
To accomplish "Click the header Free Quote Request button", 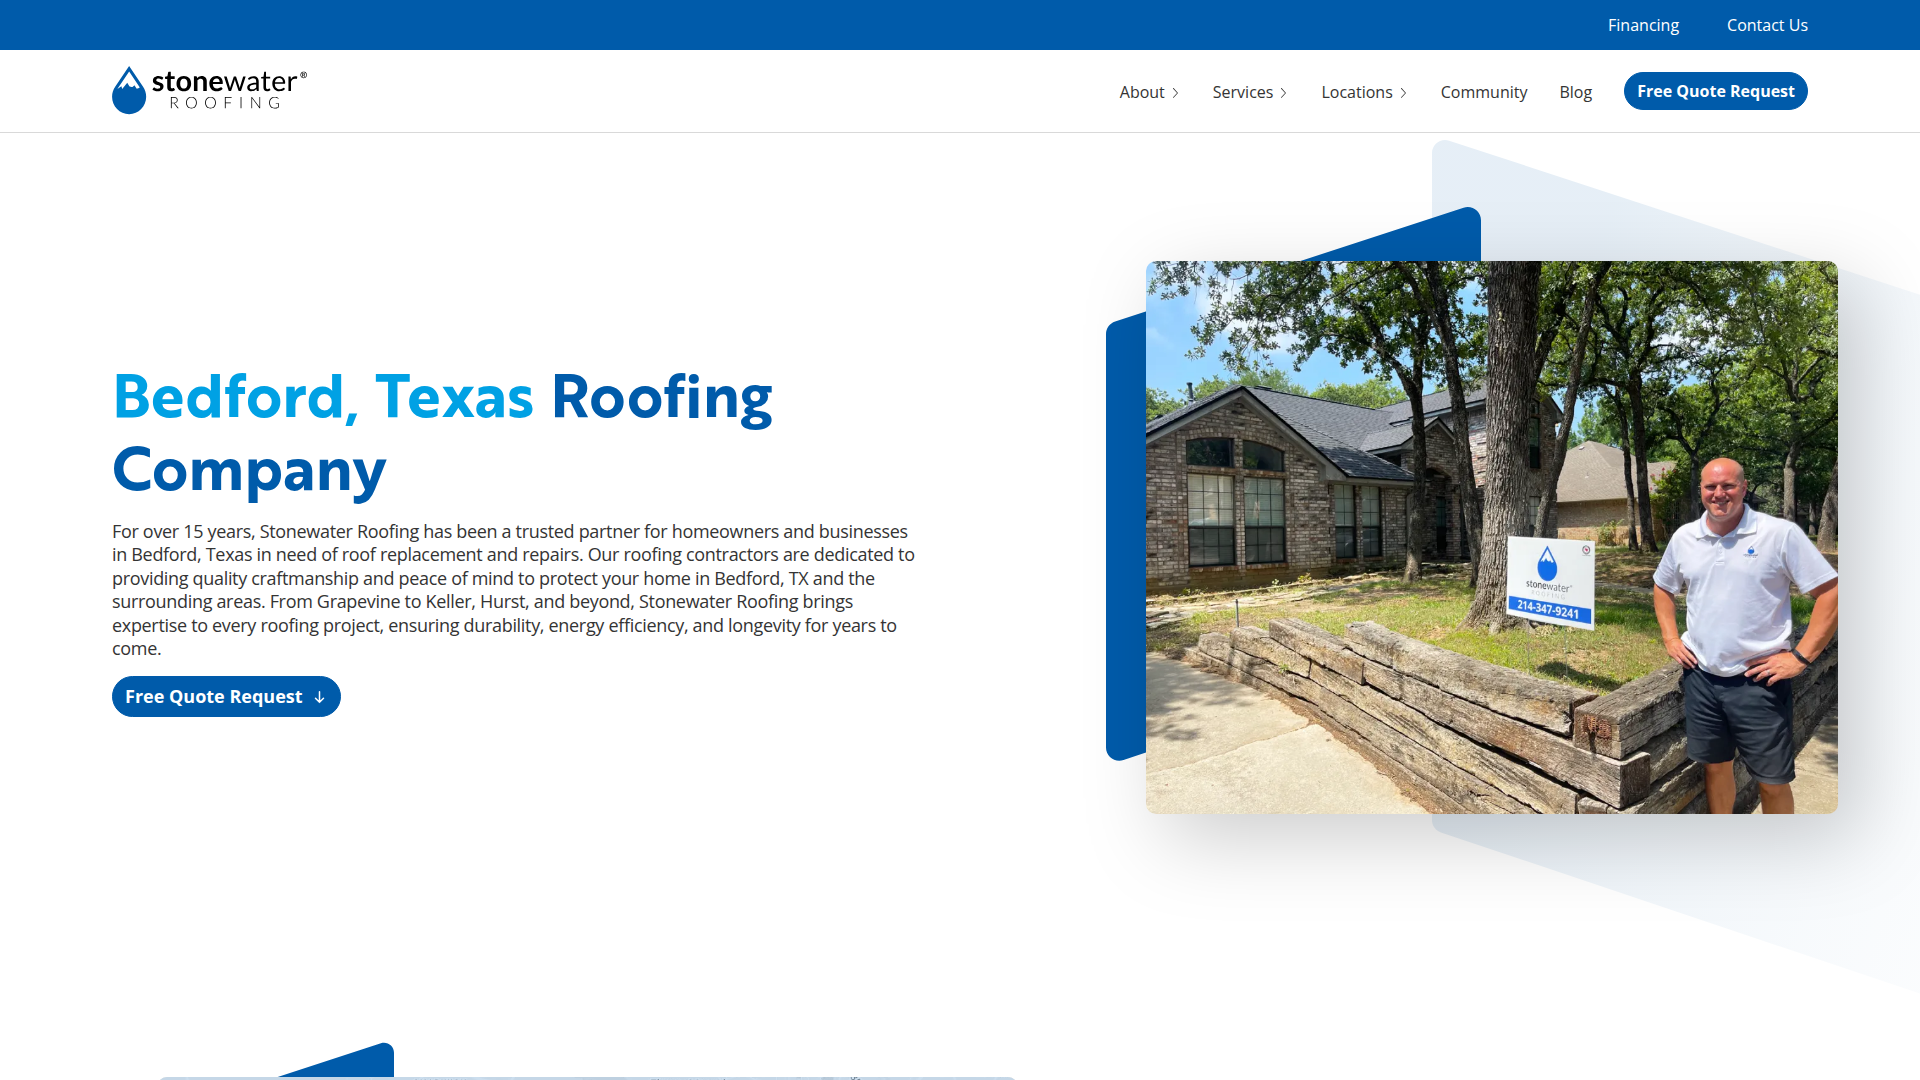I will [x=1716, y=91].
